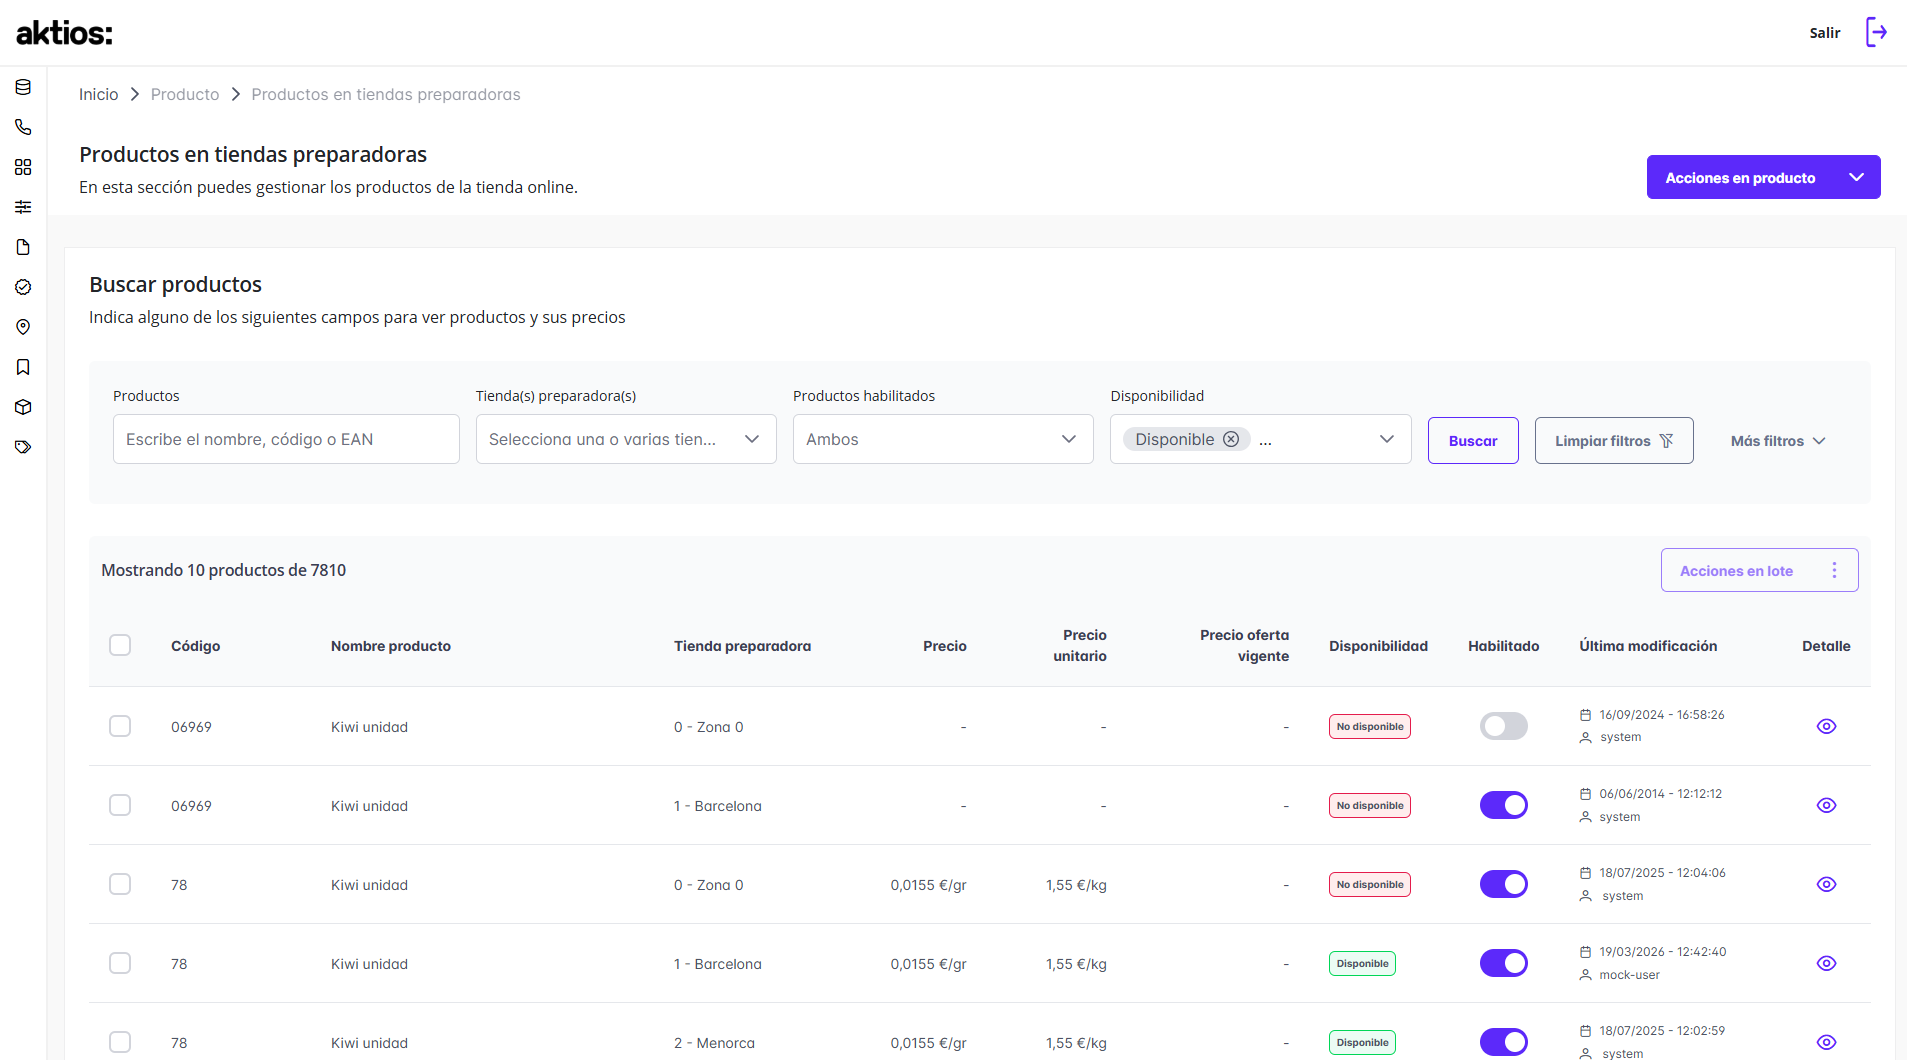View details of code 78 Zona 0 row
The image size is (1907, 1060).
1826,884
